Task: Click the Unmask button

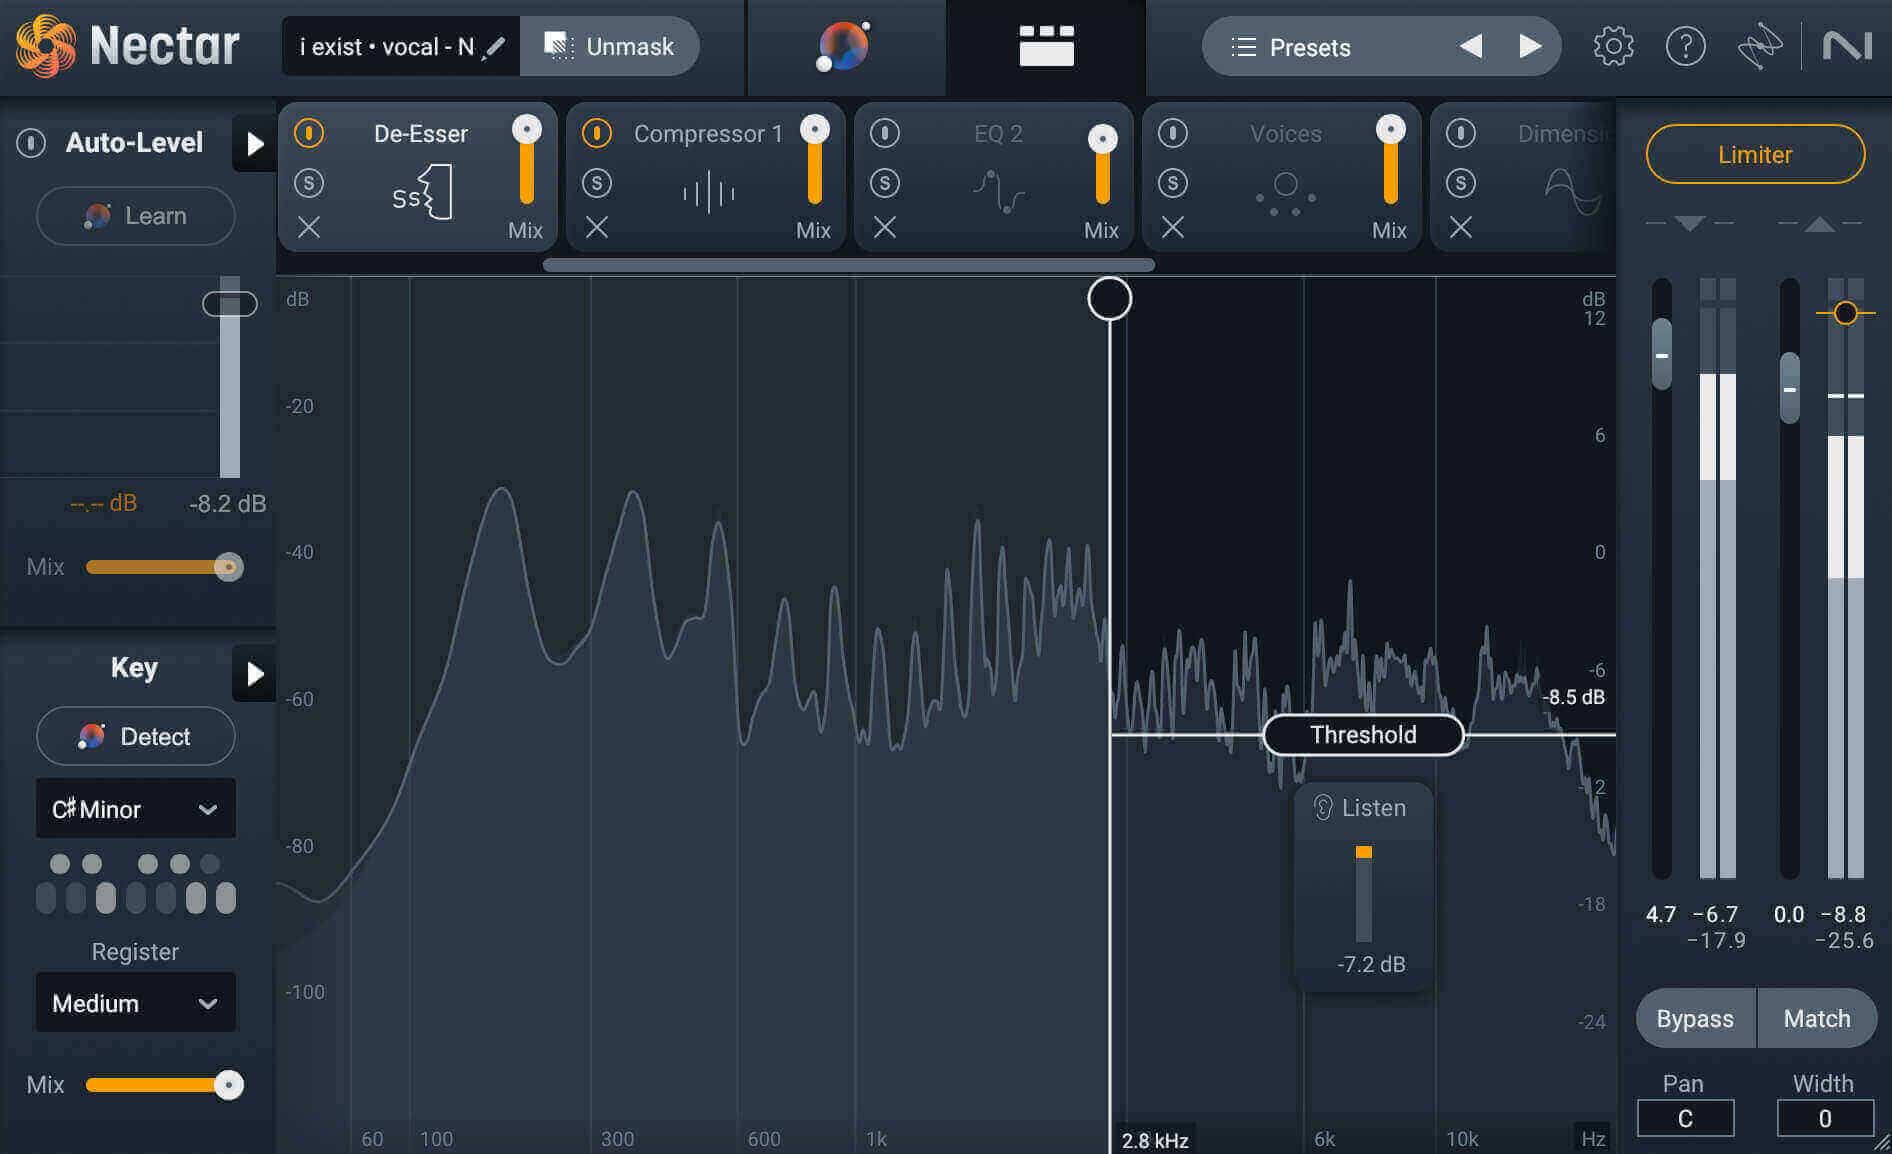Action: [x=609, y=46]
